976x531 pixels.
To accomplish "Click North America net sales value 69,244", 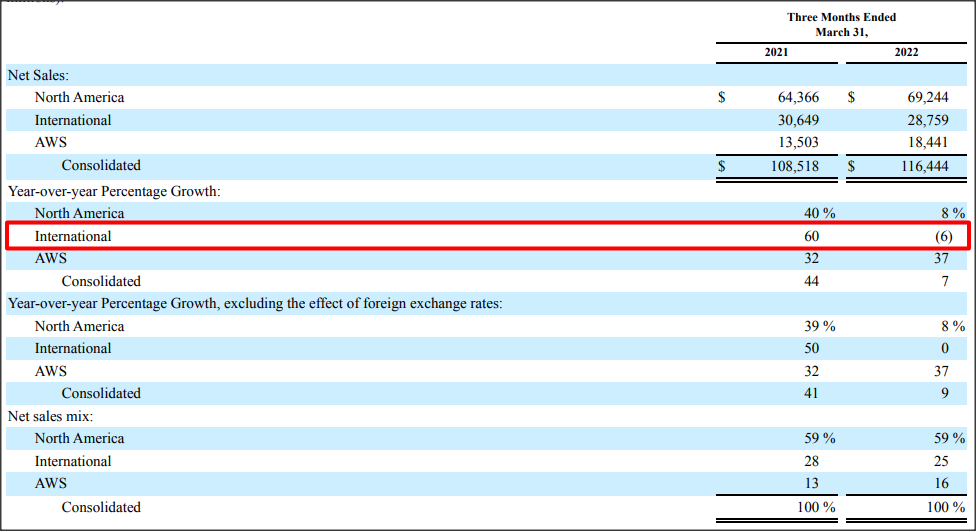I will (927, 97).
